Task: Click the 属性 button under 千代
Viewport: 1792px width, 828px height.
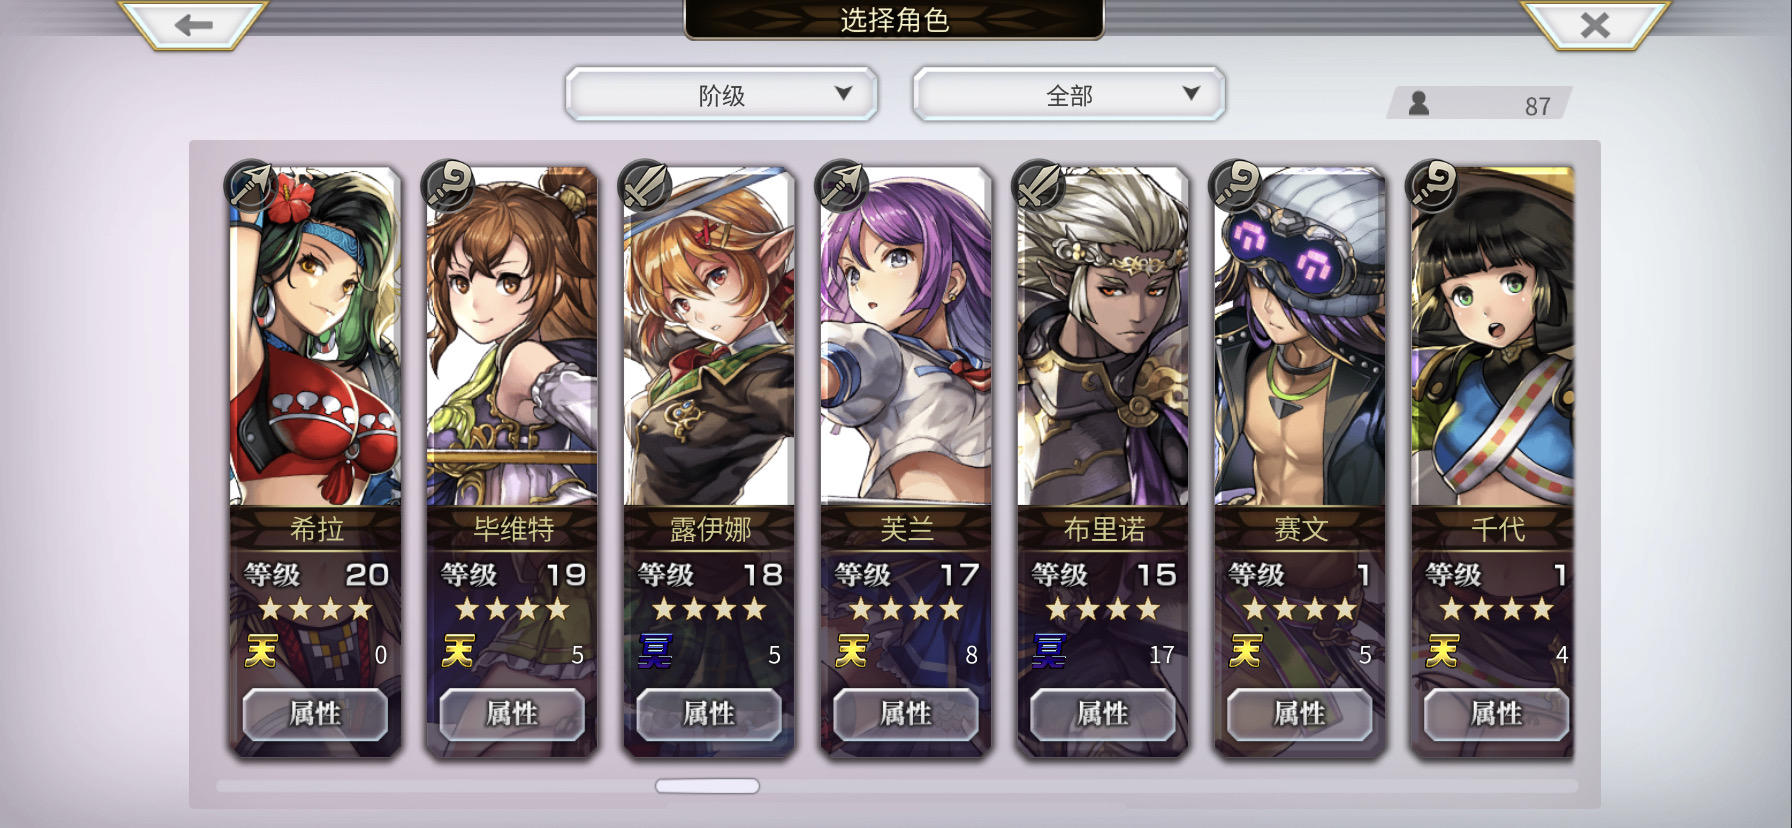Action: click(x=1496, y=714)
